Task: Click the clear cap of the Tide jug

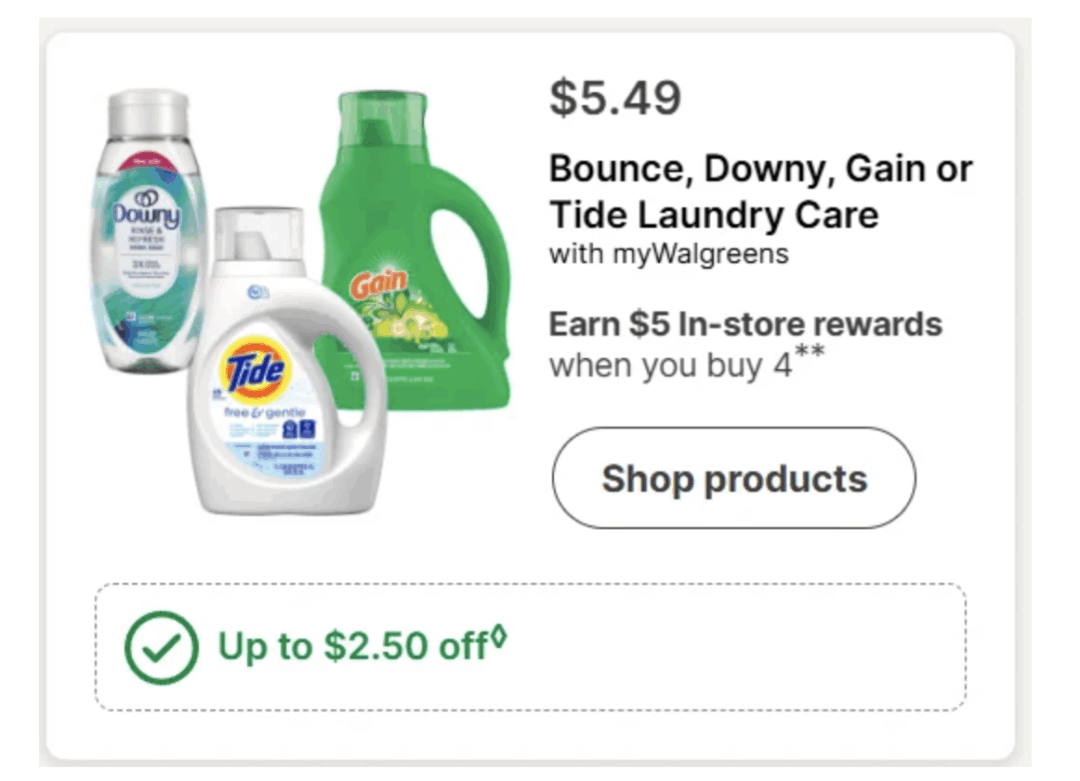Action: pyautogui.click(x=258, y=234)
